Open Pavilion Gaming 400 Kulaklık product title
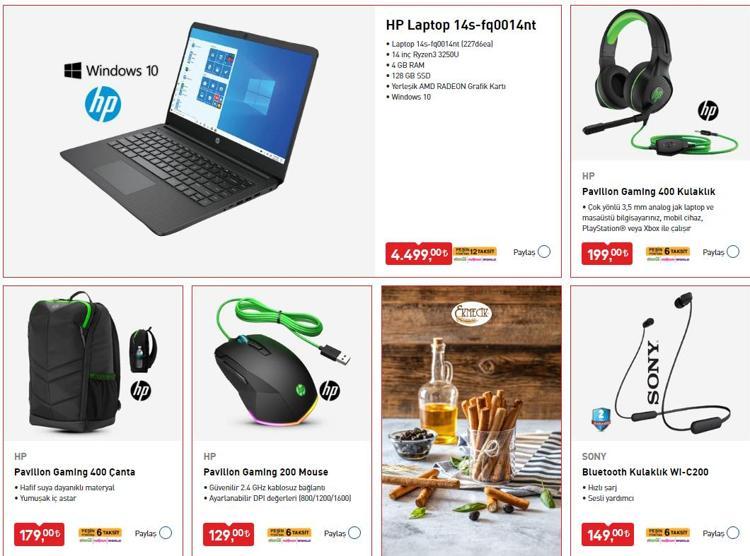 (x=648, y=191)
